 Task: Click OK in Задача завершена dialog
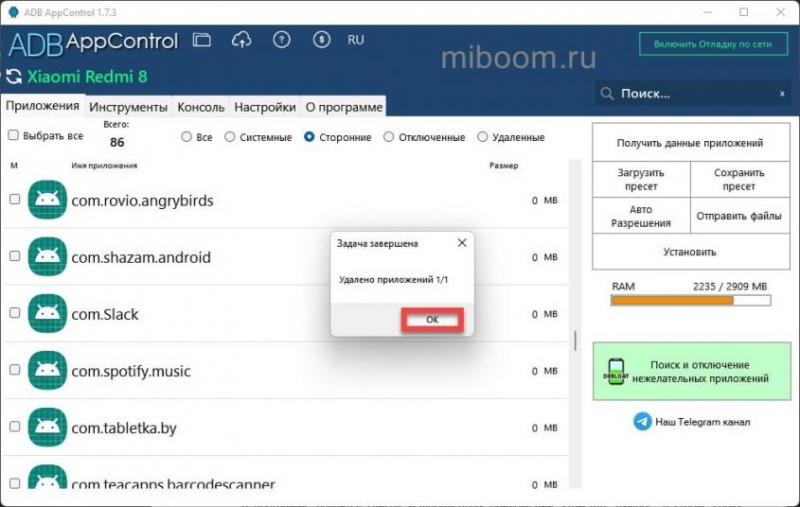(x=432, y=320)
